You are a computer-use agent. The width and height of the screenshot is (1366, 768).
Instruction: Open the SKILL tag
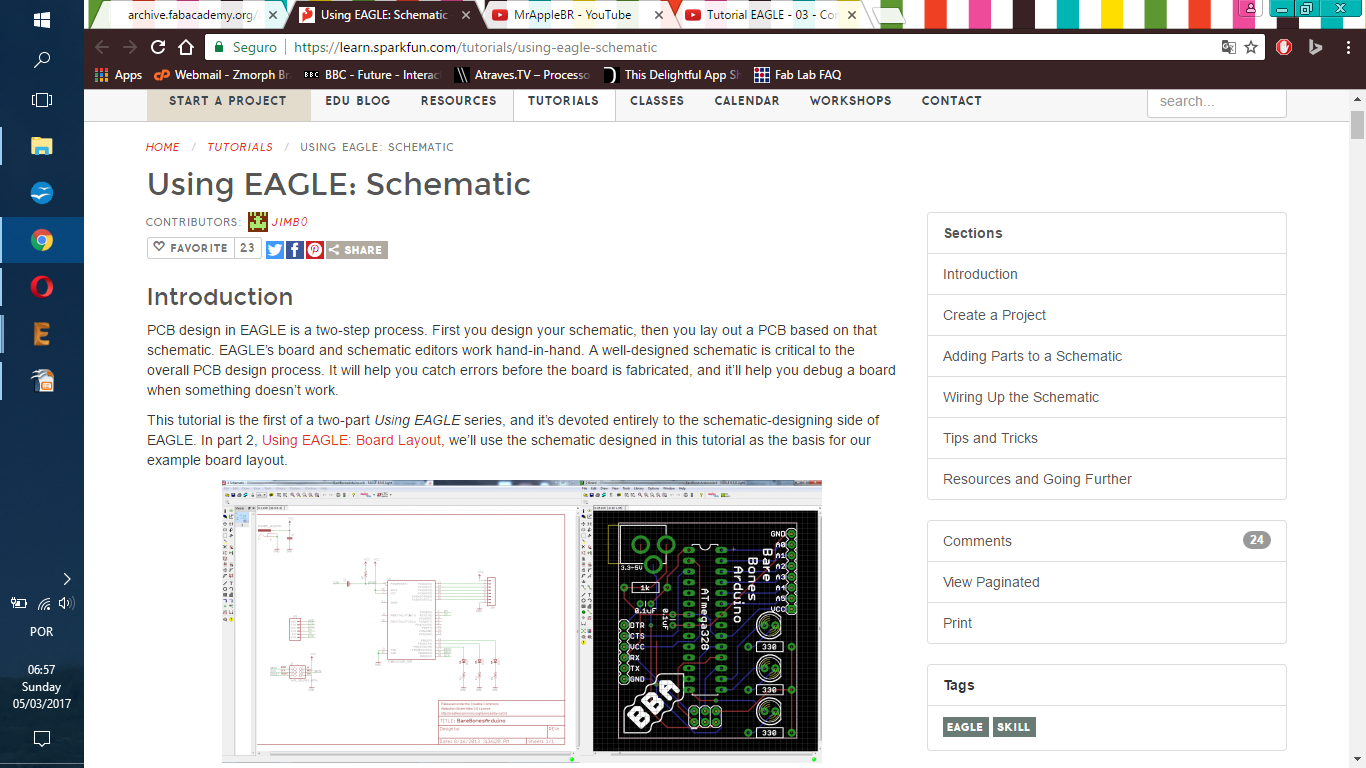pyautogui.click(x=1014, y=727)
